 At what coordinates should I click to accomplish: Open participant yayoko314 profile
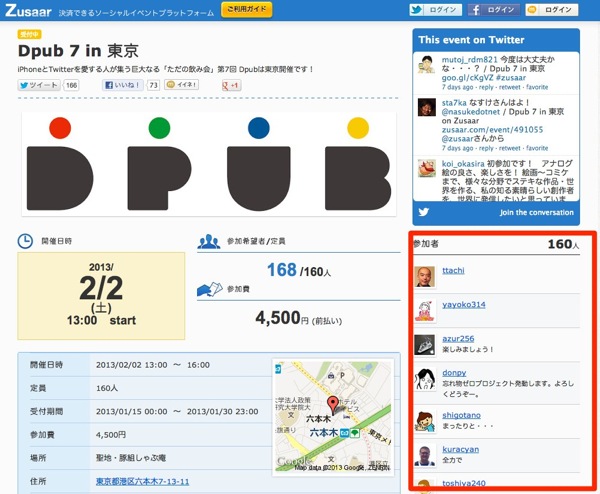pos(463,305)
